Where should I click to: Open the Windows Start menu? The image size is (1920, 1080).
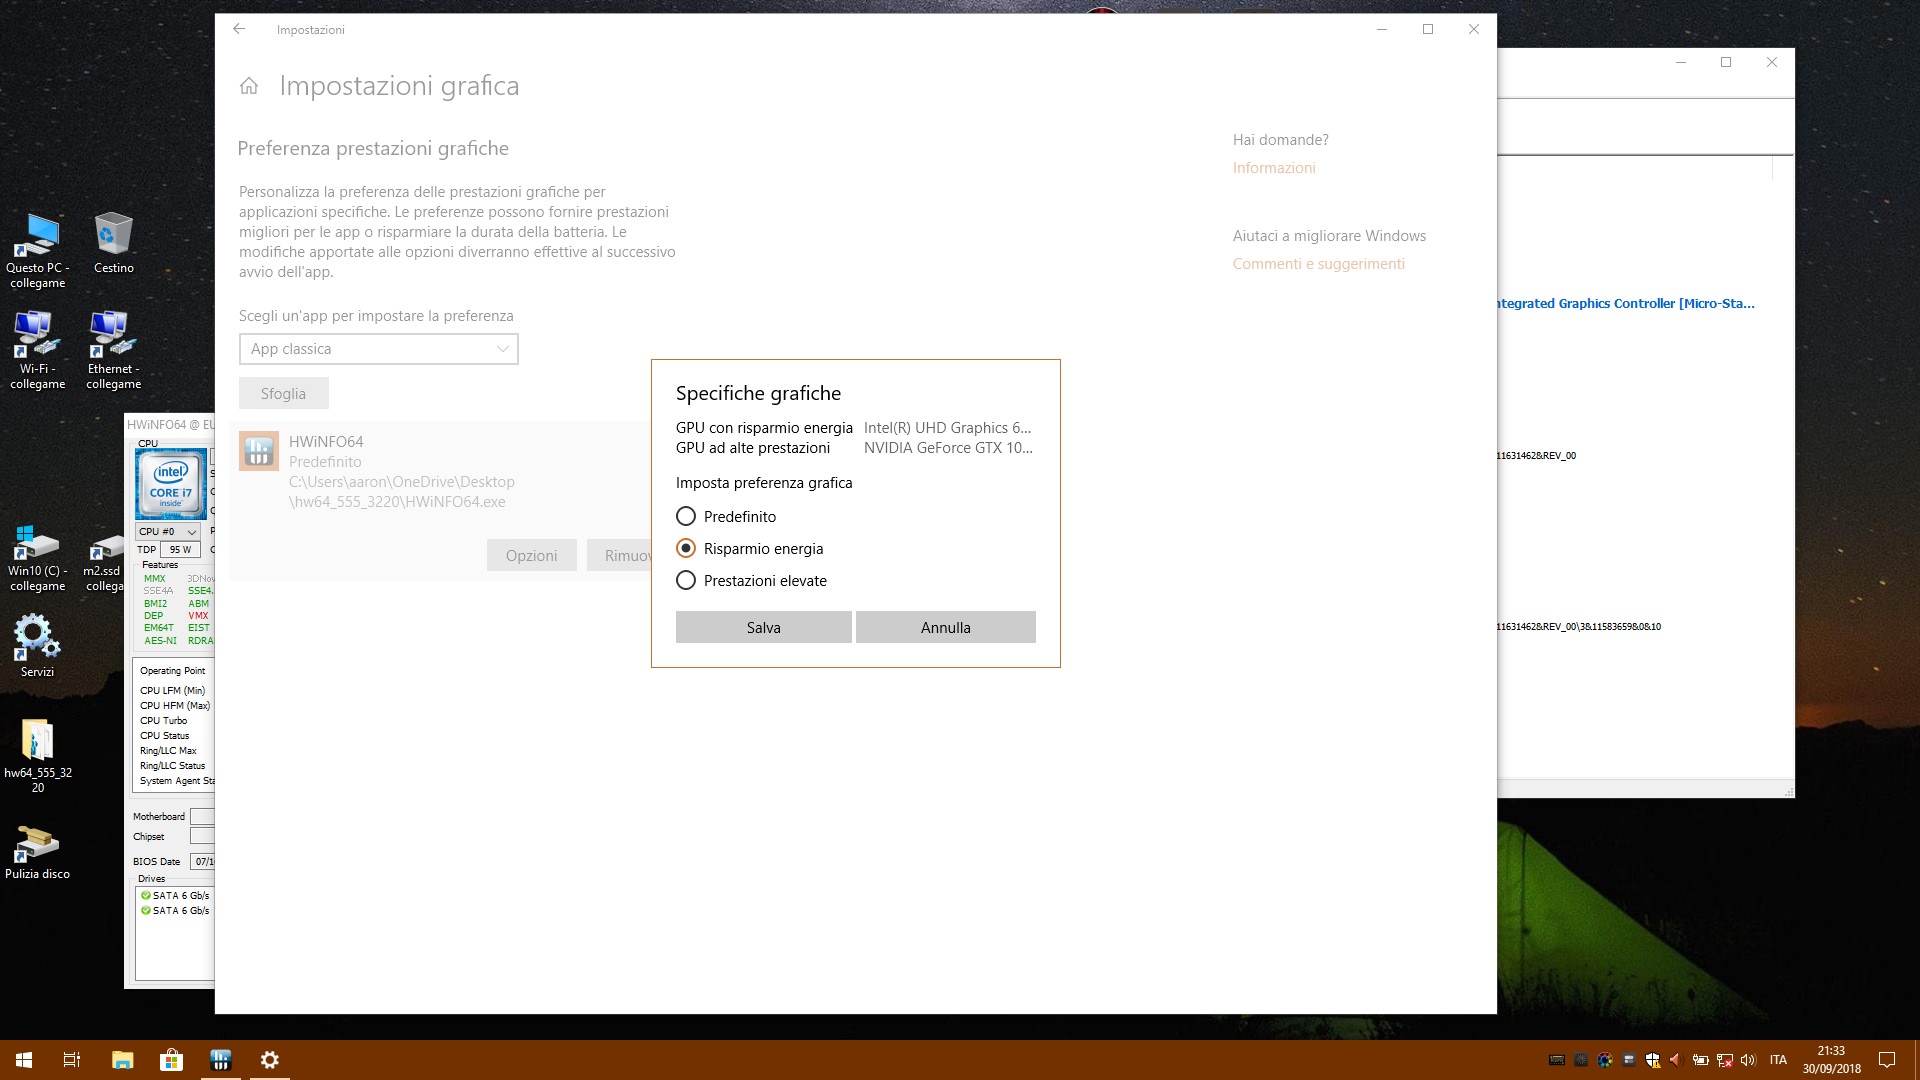tap(24, 1060)
